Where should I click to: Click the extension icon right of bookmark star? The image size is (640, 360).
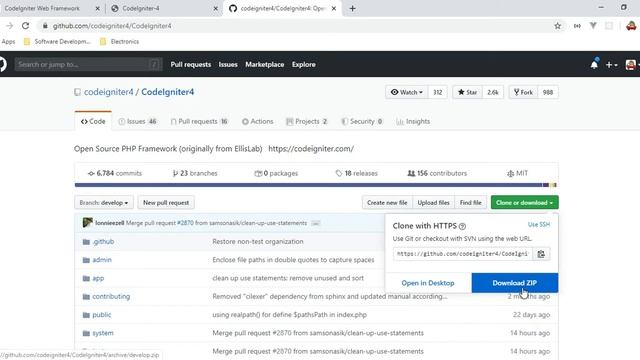pos(577,26)
